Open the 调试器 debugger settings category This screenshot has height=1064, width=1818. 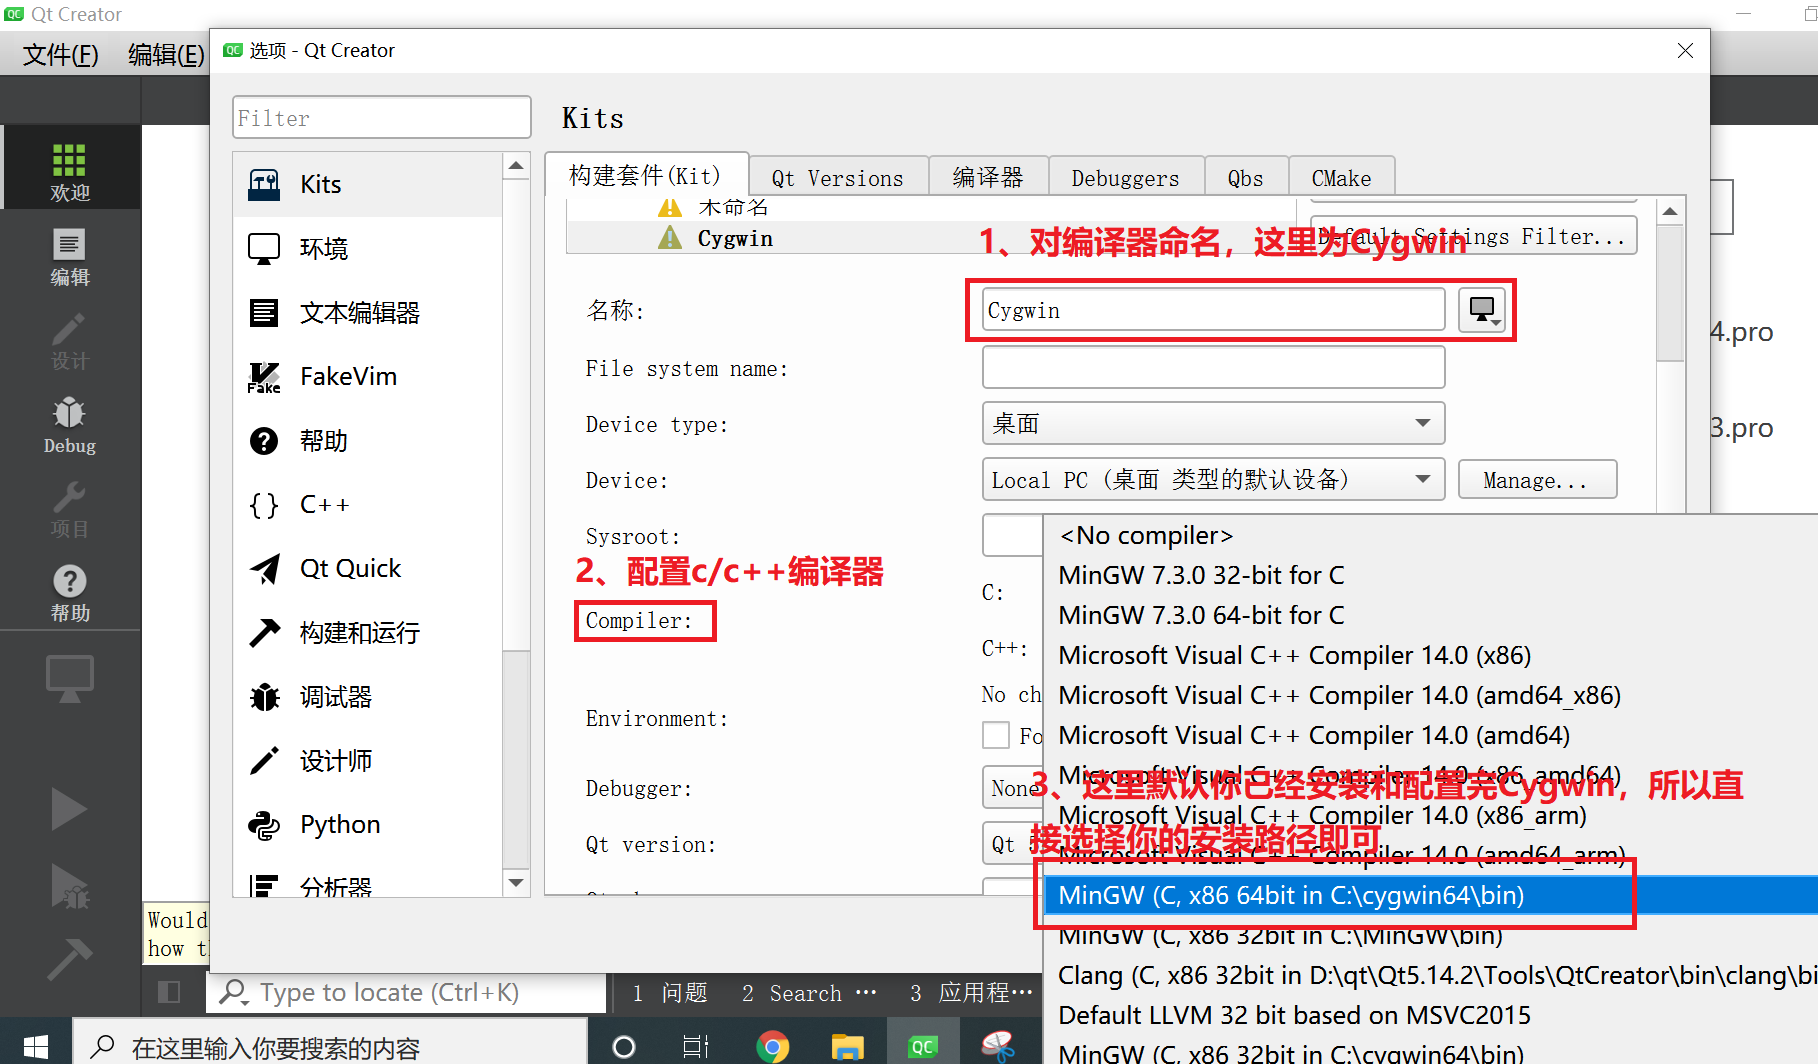pyautogui.click(x=335, y=696)
